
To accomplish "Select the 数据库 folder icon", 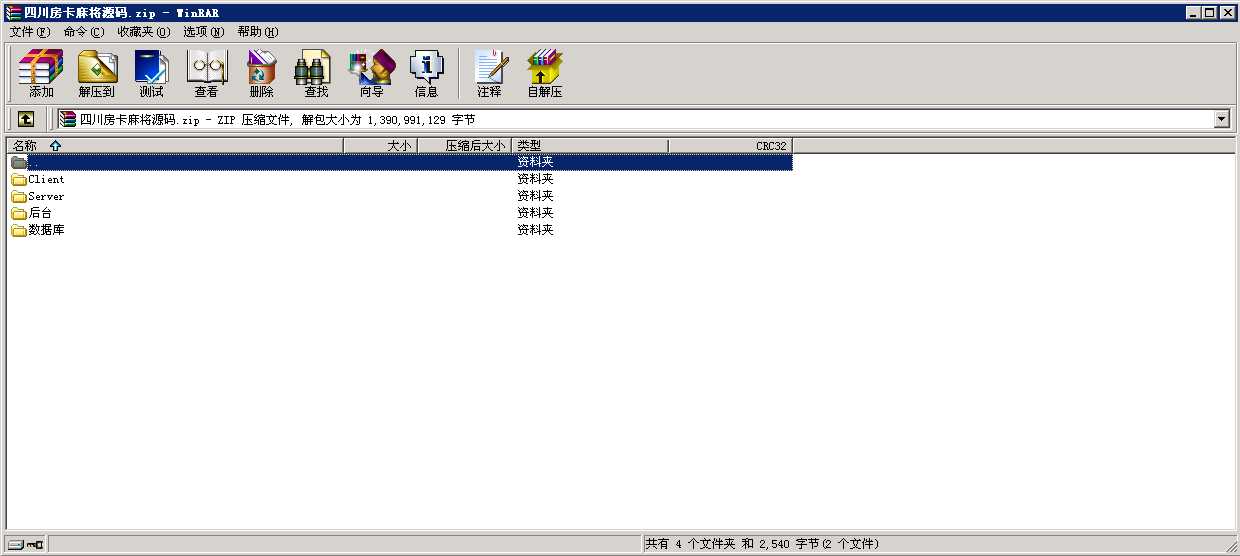I will point(19,230).
